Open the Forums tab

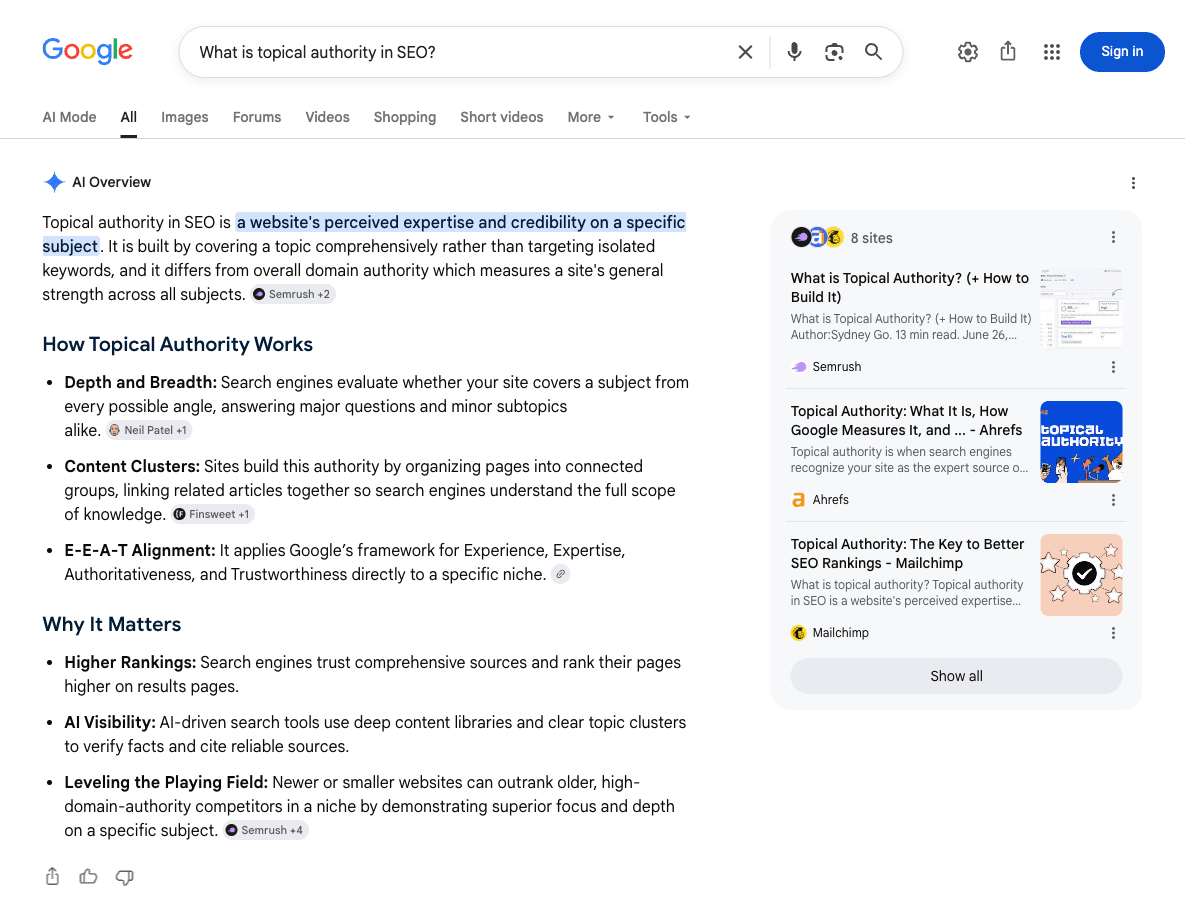(x=257, y=117)
